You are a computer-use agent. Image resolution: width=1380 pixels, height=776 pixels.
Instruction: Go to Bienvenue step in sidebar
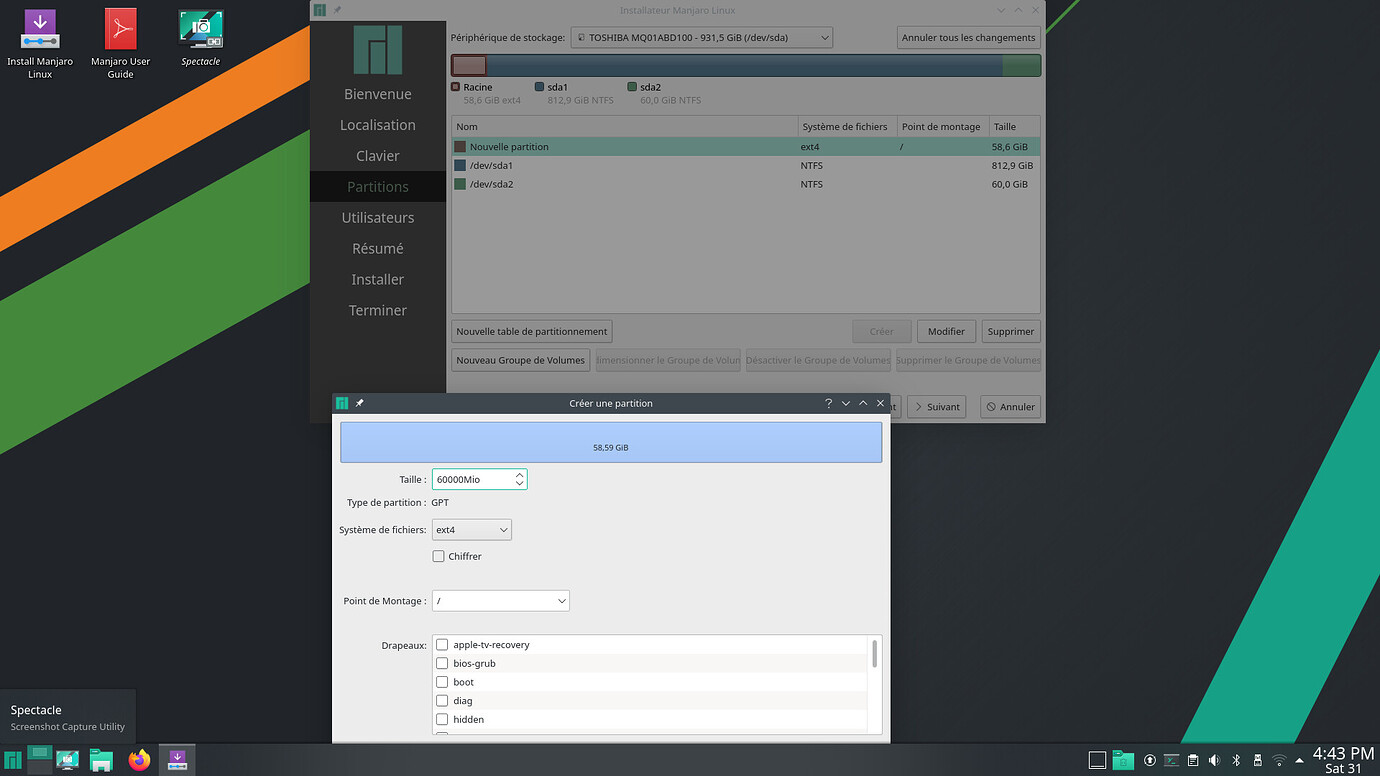click(x=378, y=94)
